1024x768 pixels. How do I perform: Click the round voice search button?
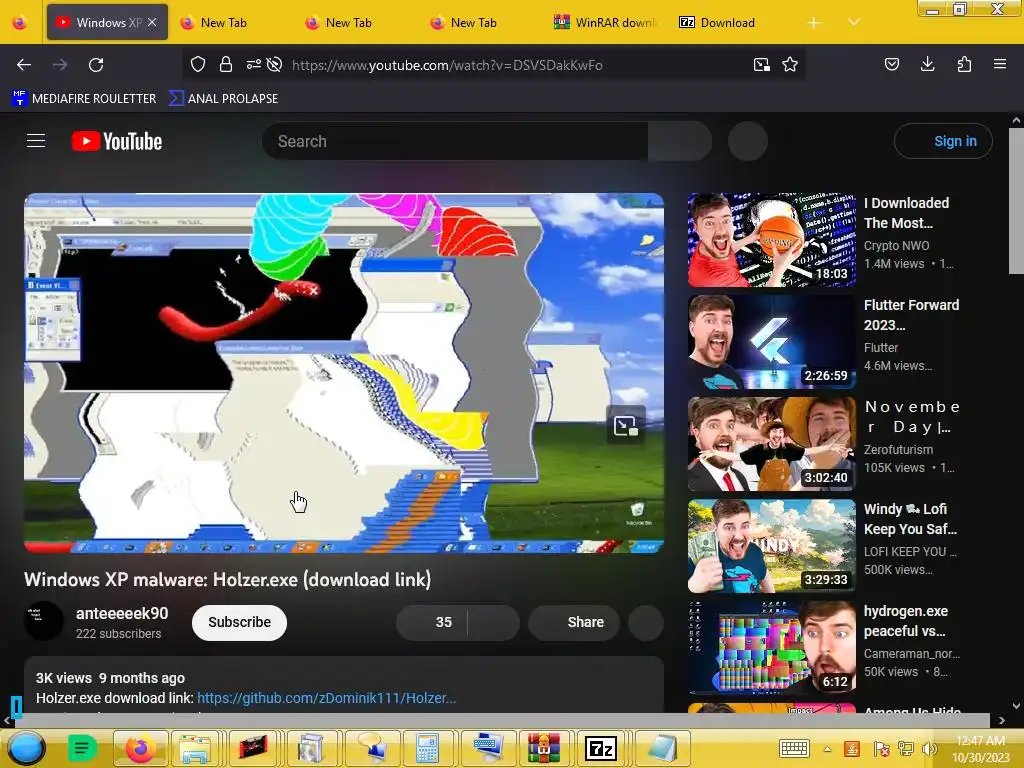(x=748, y=141)
